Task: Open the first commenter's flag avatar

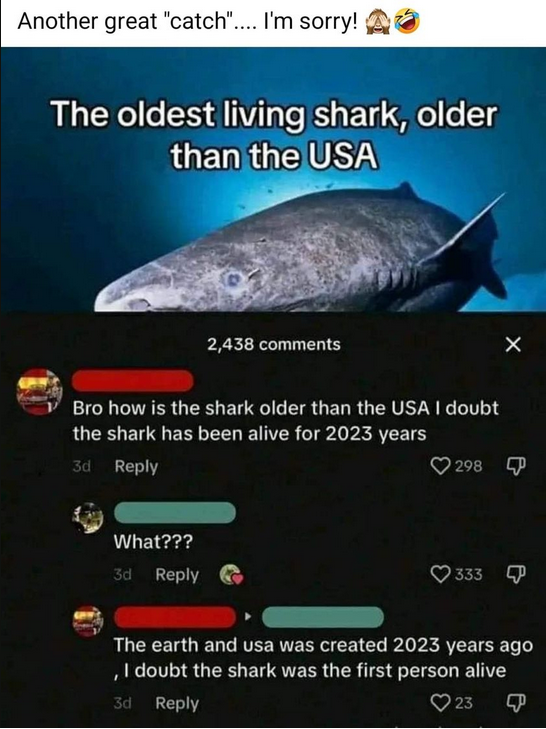Action: [40, 392]
